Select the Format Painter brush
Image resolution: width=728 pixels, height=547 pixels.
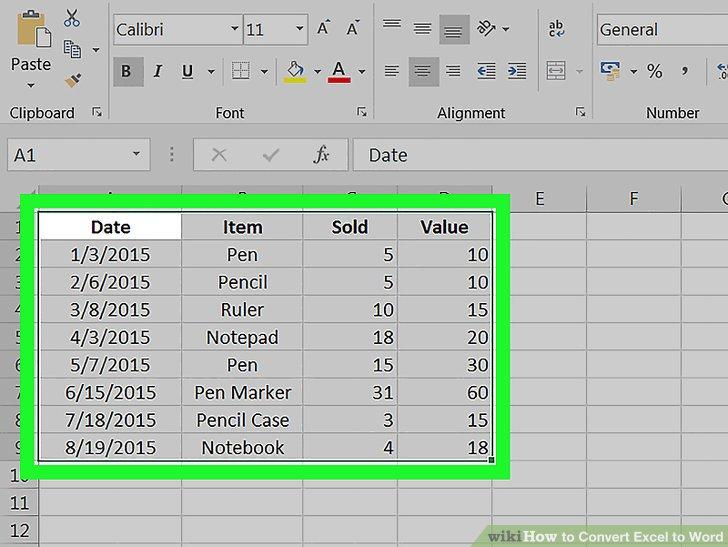[72, 80]
